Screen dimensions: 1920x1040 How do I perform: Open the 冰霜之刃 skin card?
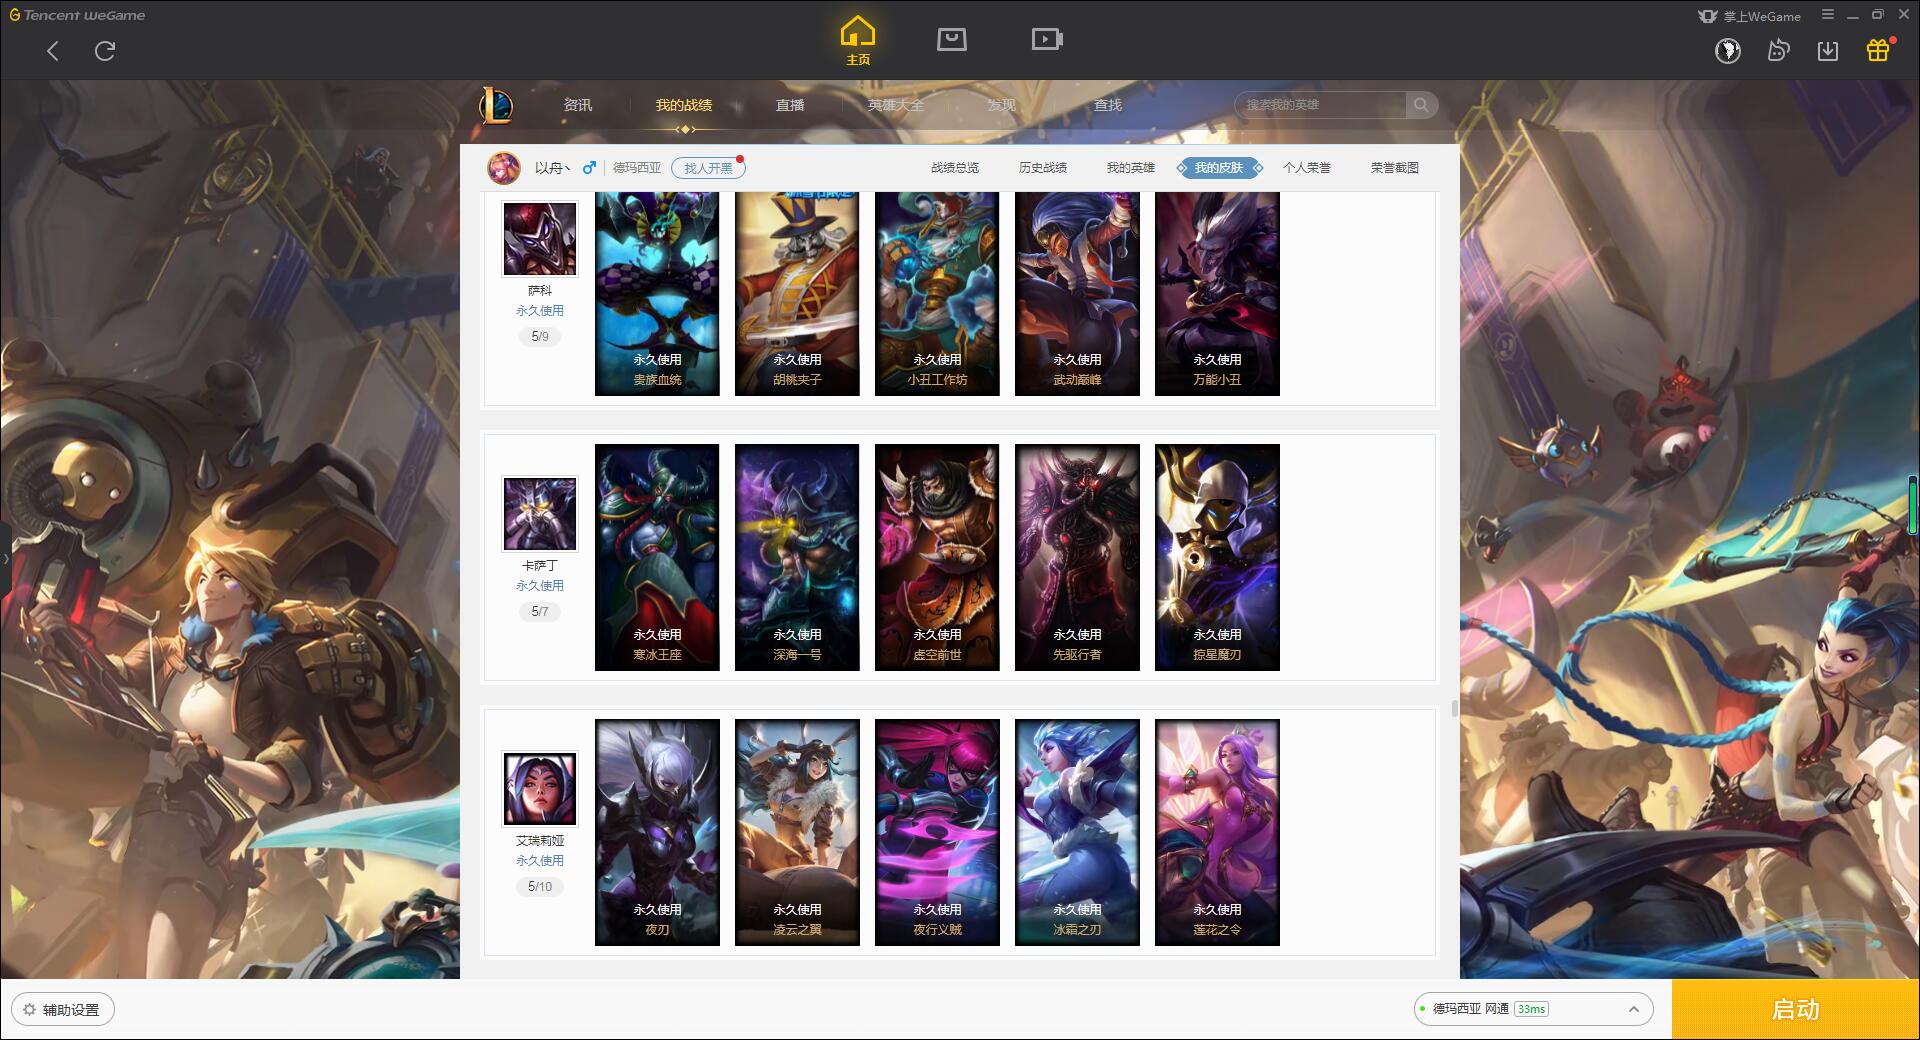(x=1077, y=832)
